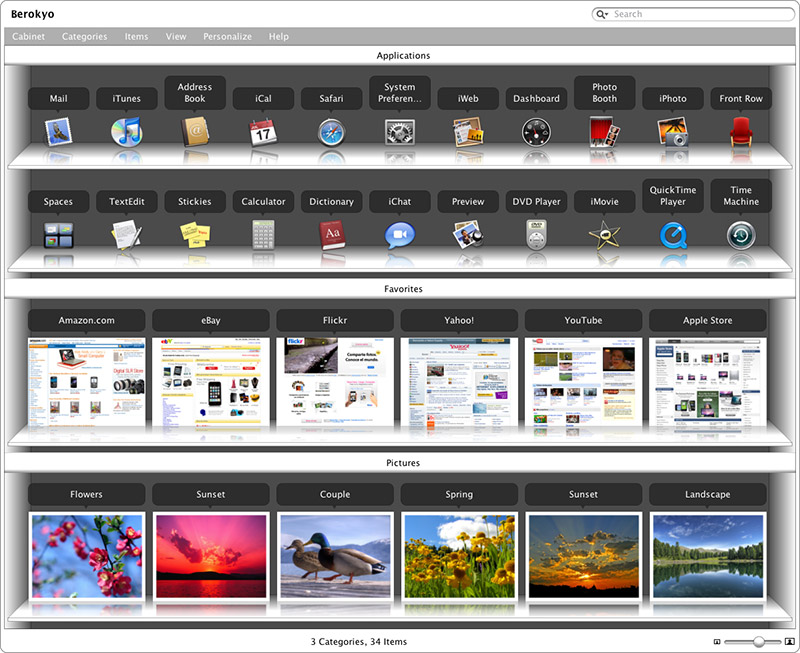Select the Time Machine clock icon
This screenshot has height=653, width=800.
[741, 235]
